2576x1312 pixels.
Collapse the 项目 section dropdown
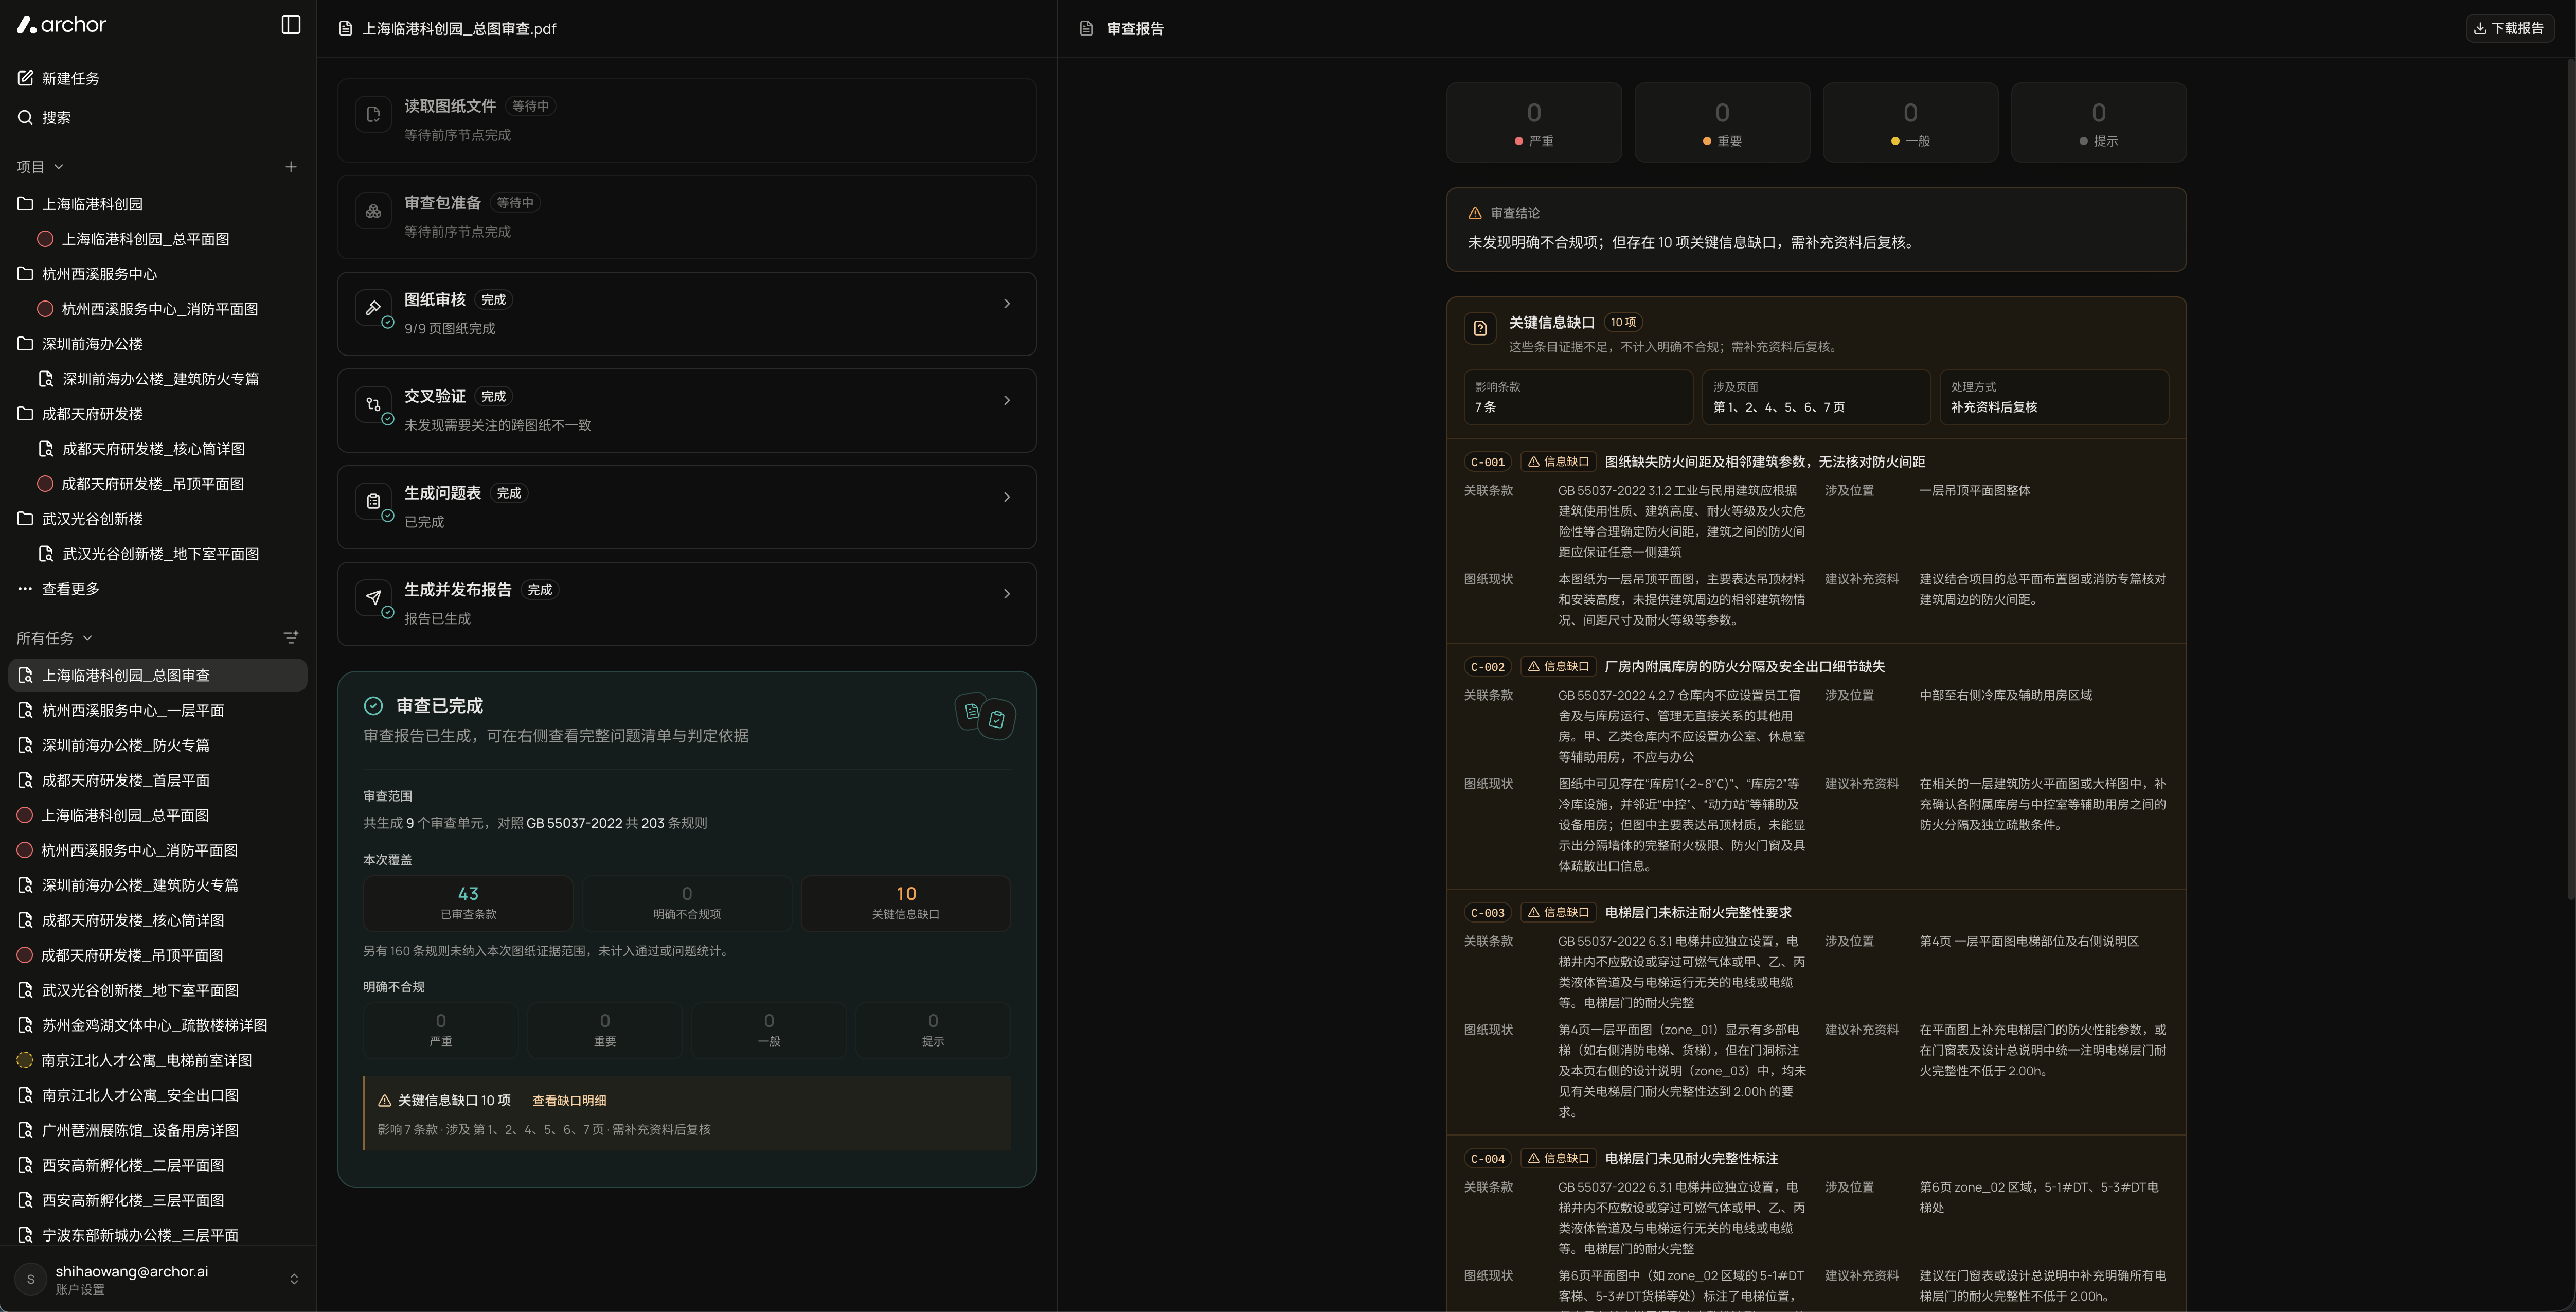pos(58,167)
